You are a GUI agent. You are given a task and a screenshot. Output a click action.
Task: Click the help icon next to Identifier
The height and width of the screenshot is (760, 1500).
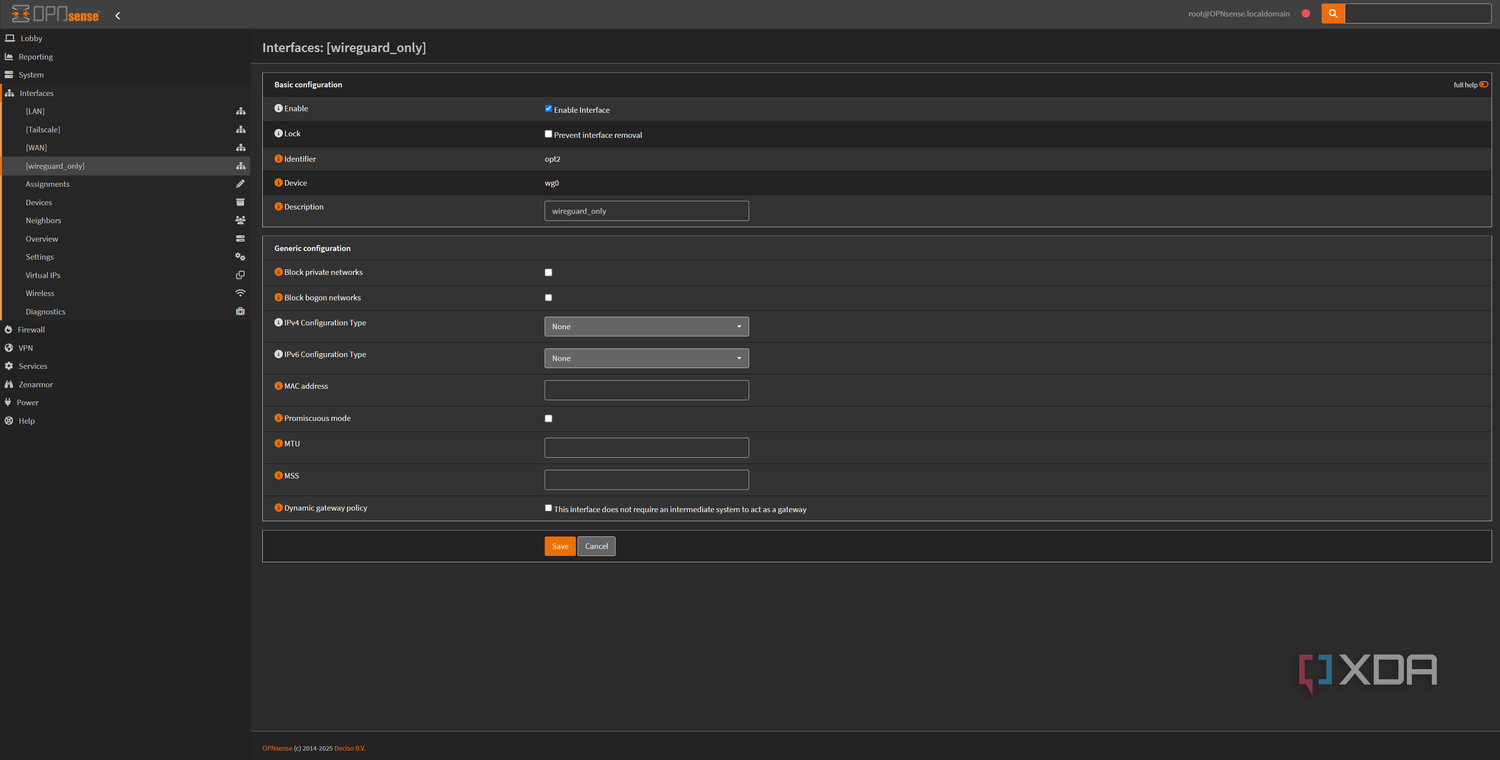(x=279, y=159)
